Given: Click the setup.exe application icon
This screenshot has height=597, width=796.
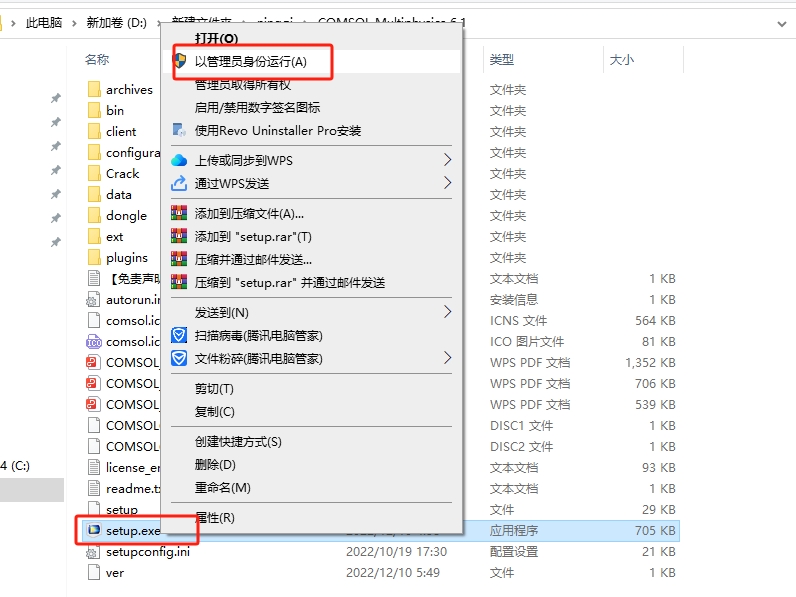Looking at the screenshot, I should 94,530.
